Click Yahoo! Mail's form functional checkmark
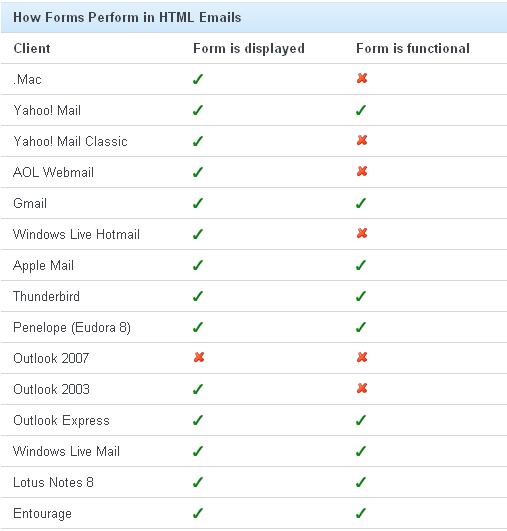 pyautogui.click(x=361, y=110)
